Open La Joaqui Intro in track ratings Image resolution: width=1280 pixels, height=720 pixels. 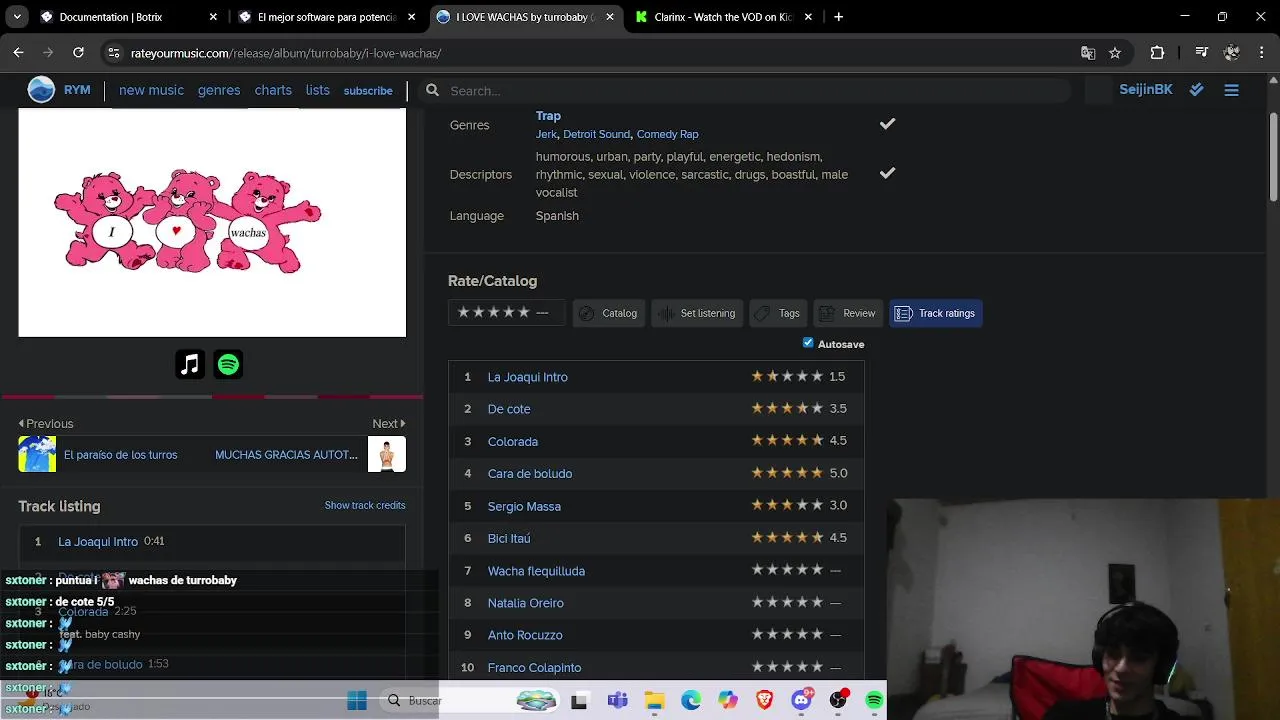[x=527, y=377]
